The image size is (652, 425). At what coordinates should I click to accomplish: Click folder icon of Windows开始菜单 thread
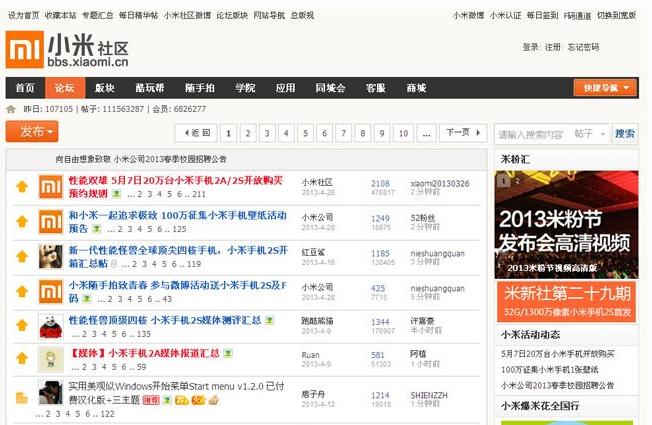coord(22,398)
